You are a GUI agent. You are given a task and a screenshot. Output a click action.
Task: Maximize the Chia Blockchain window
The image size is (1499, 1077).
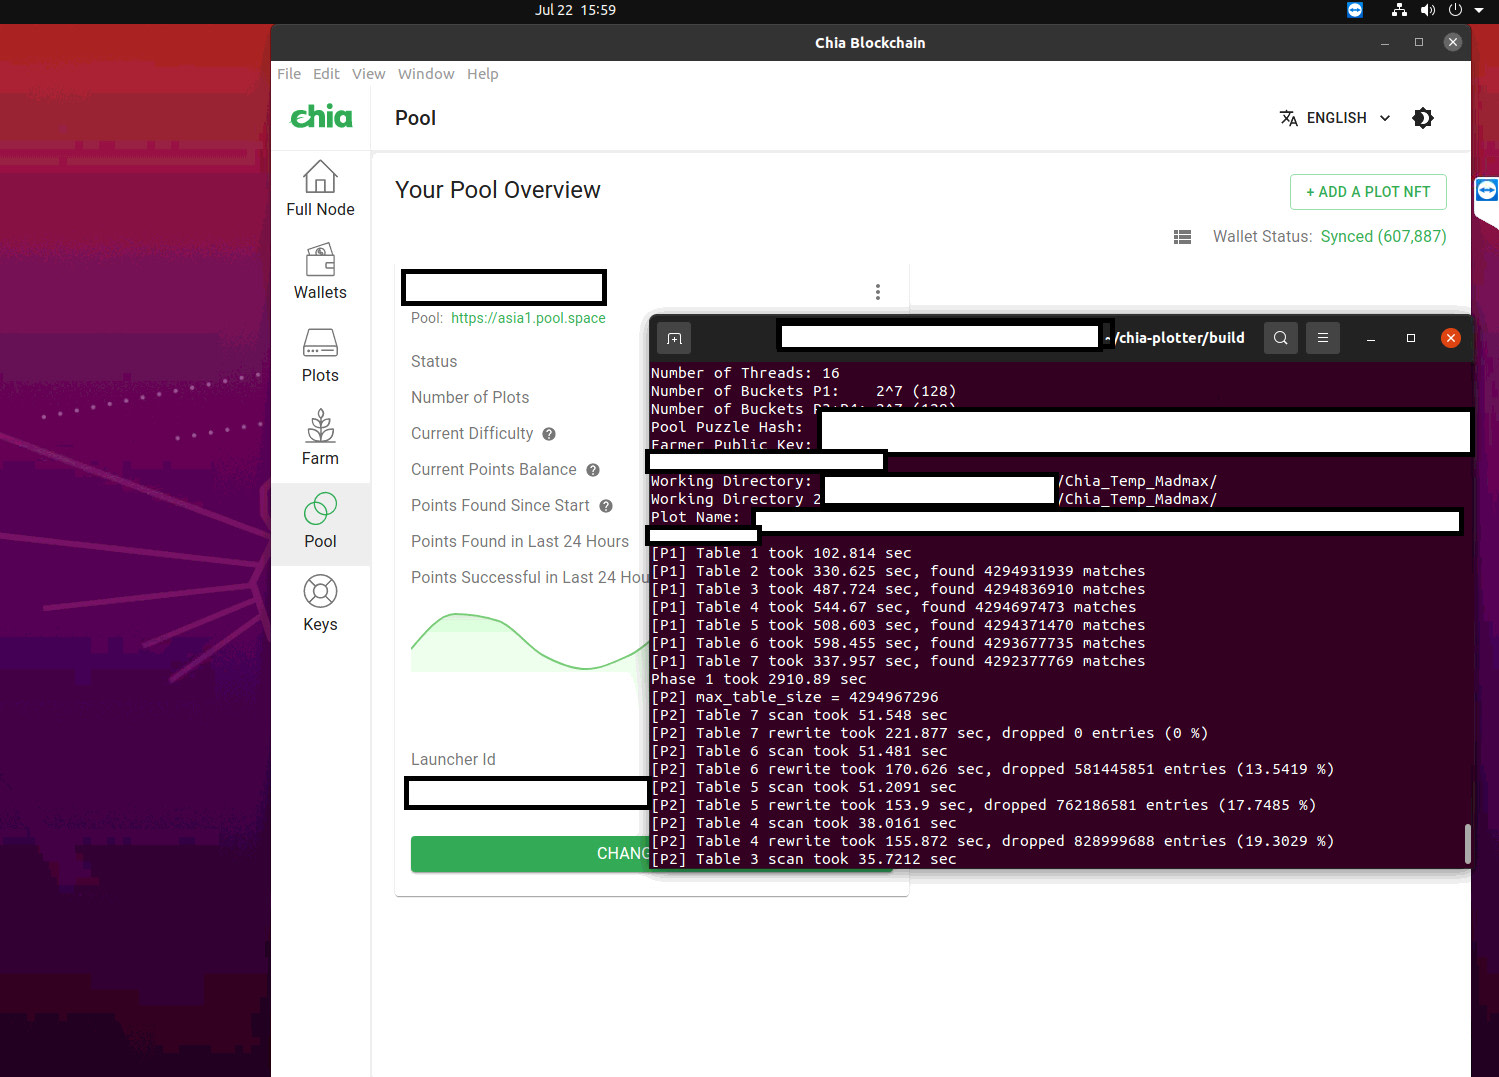tap(1419, 42)
